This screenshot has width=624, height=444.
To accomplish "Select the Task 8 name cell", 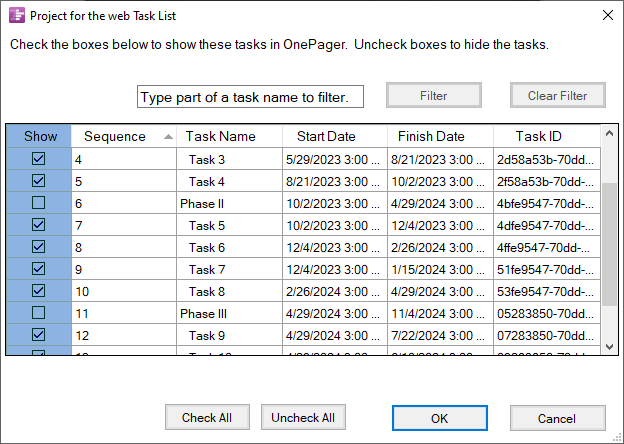I will [229, 292].
